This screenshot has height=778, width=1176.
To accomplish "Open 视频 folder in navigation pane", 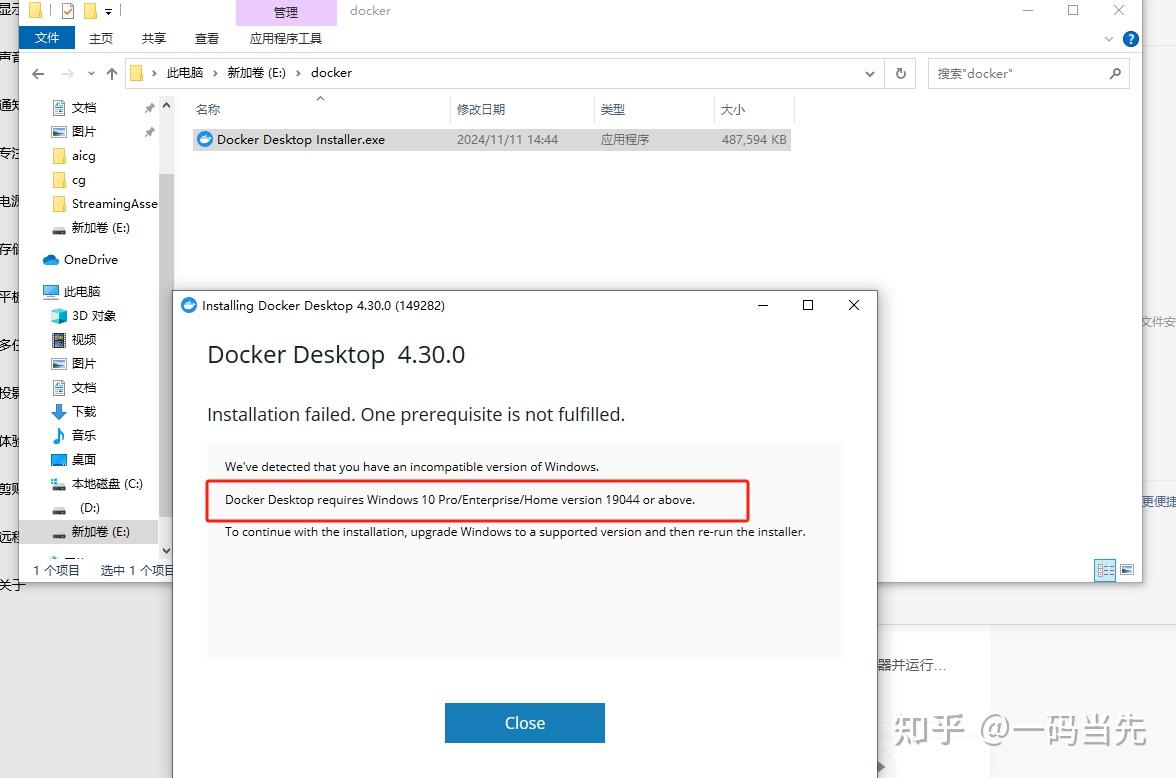I will pyautogui.click(x=83, y=340).
